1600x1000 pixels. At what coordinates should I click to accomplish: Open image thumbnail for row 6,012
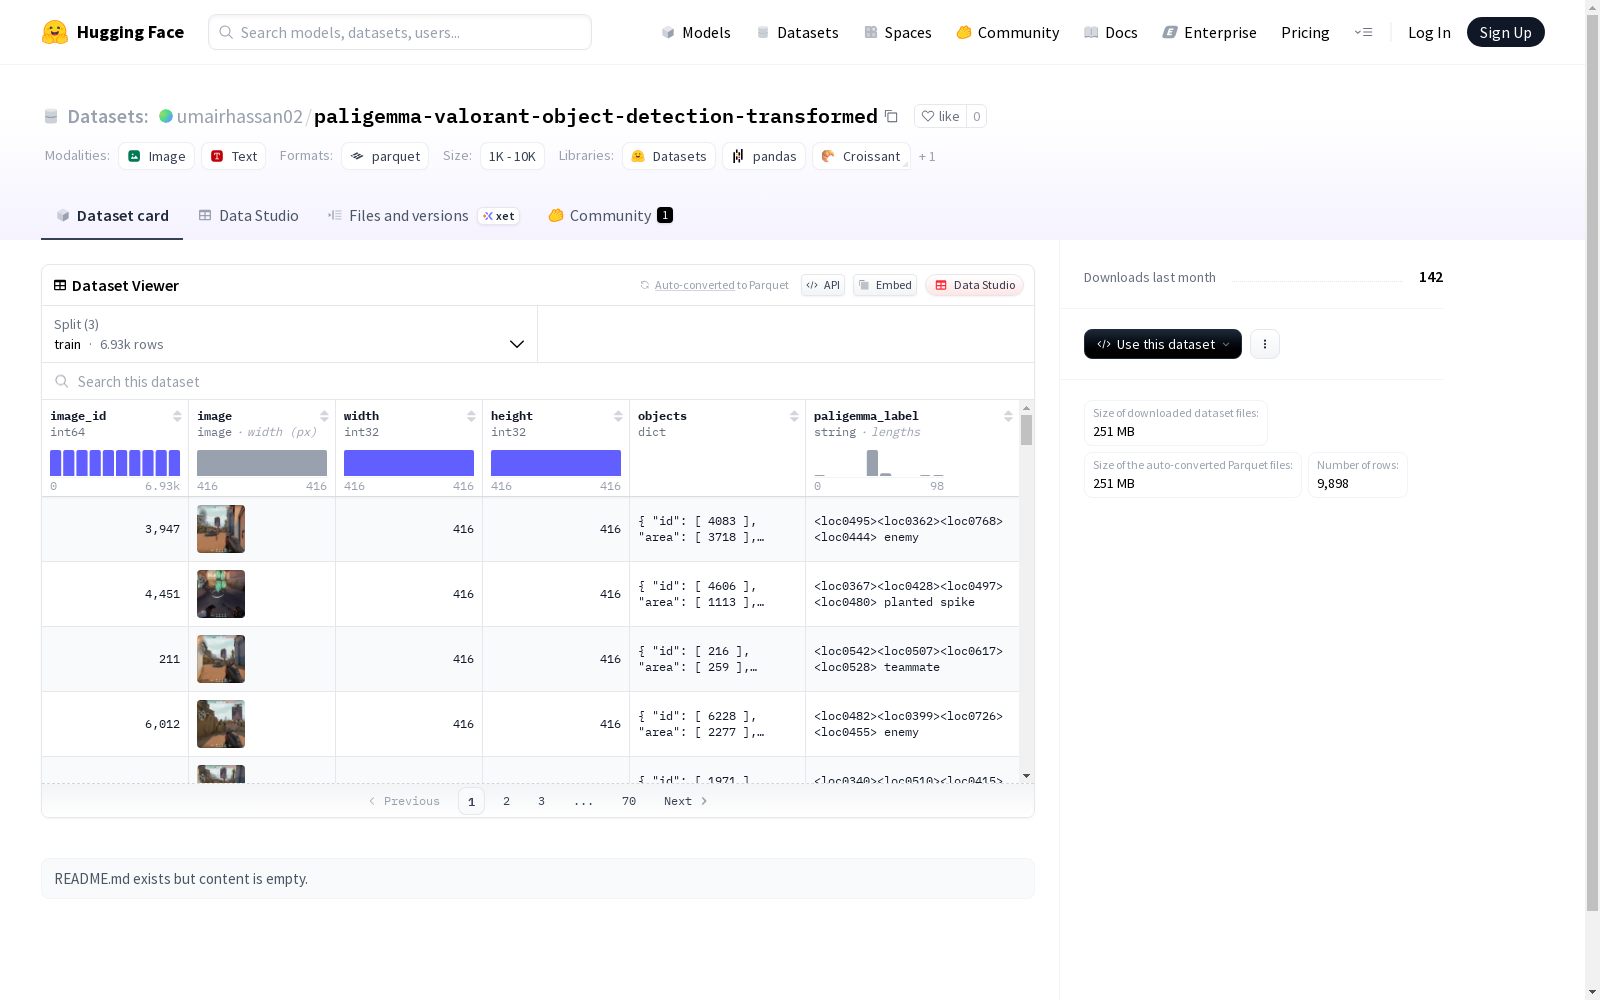(221, 724)
